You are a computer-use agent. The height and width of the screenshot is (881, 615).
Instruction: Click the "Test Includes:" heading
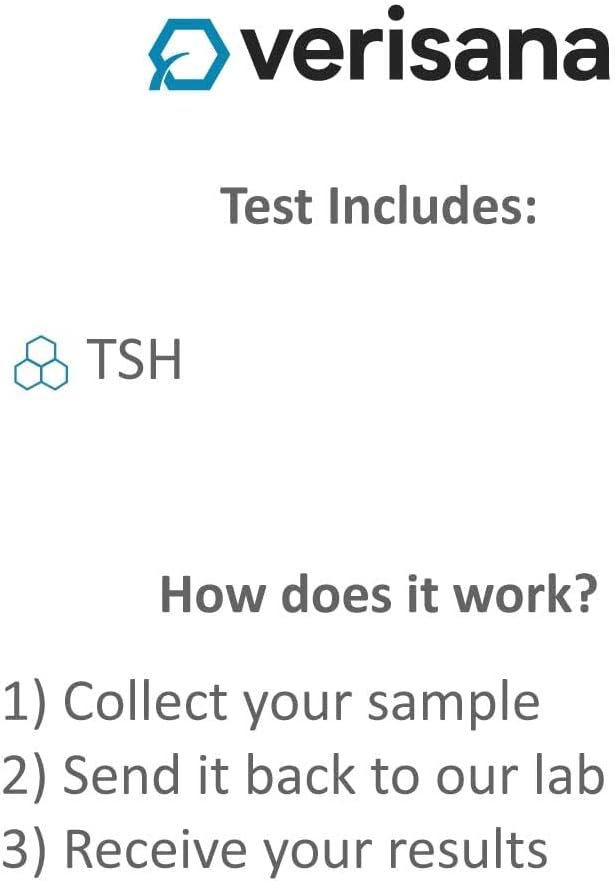[379, 205]
